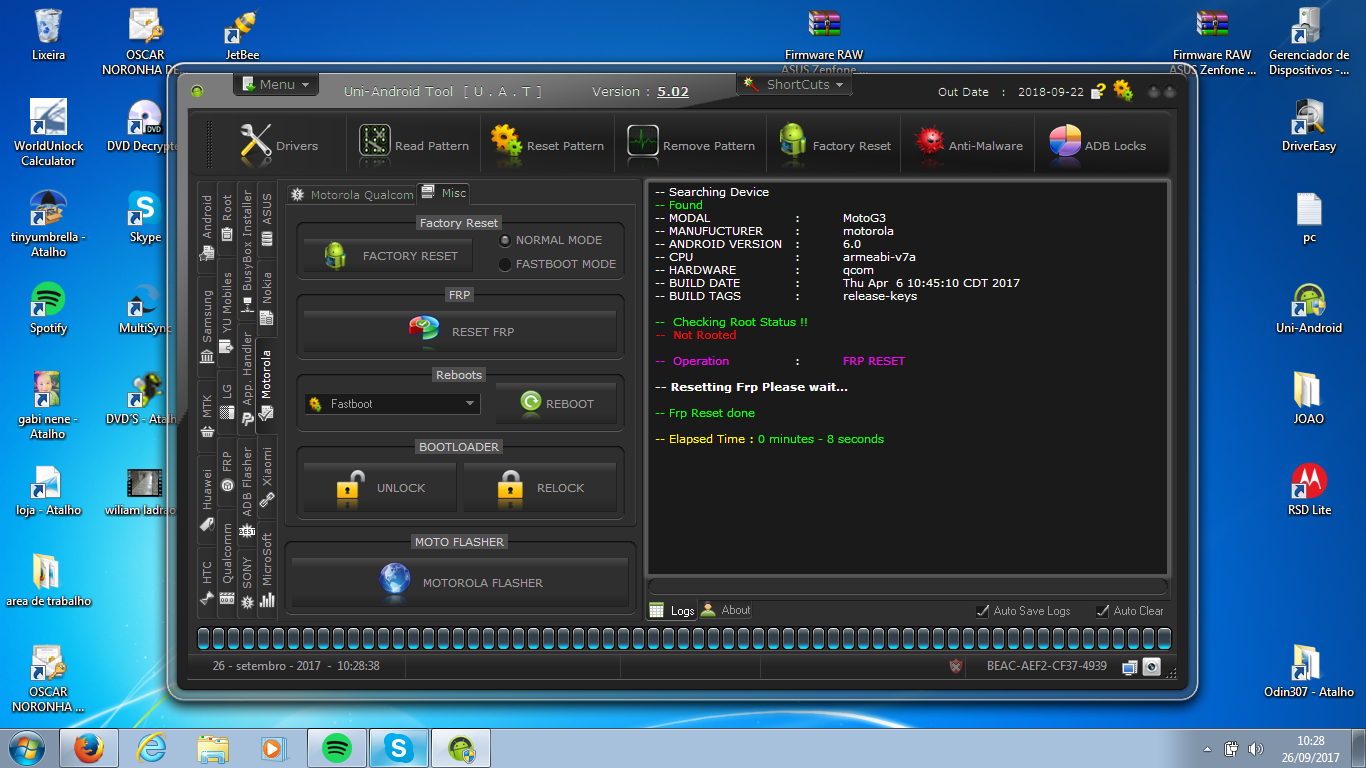The image size is (1366, 768).
Task: Click the REBOOT button
Action: coord(557,403)
